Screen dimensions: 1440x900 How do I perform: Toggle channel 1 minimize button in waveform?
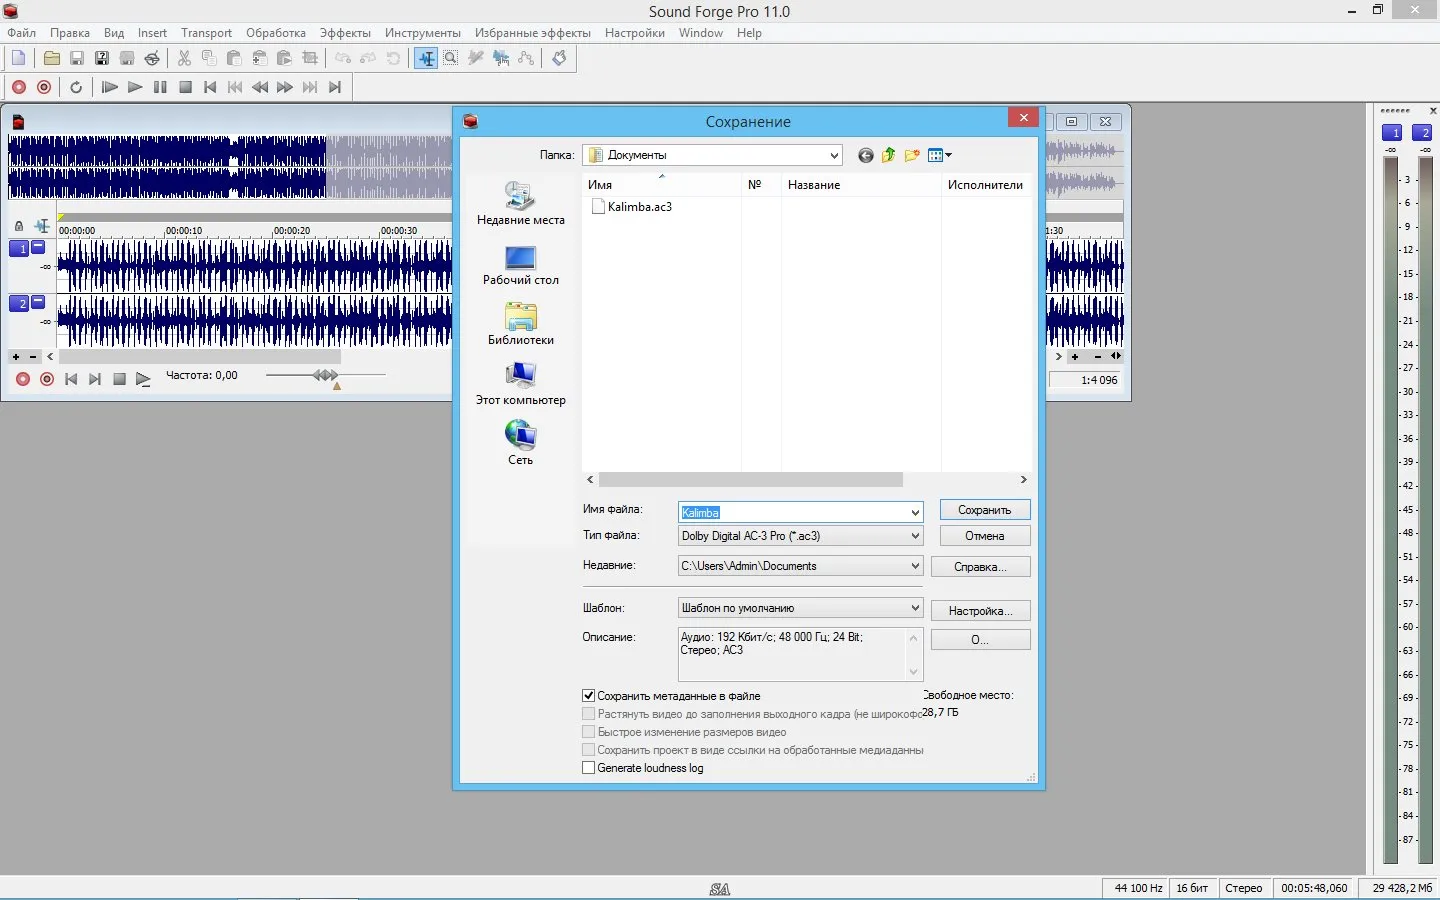38,247
